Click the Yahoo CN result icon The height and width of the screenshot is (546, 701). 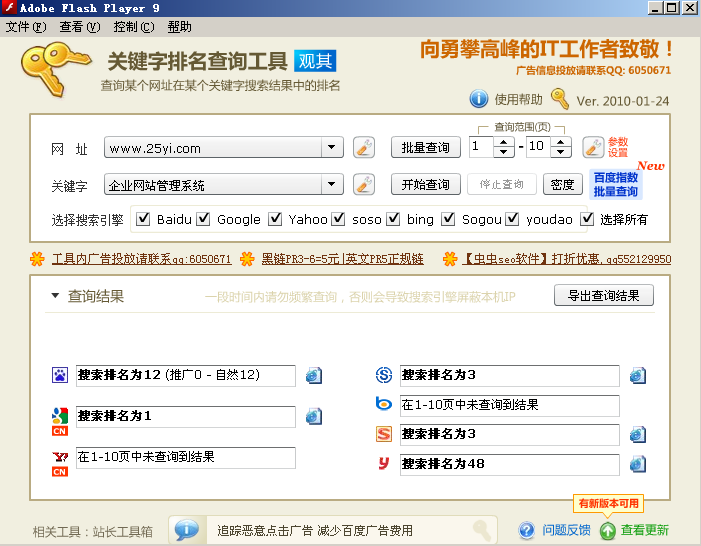coord(60,464)
